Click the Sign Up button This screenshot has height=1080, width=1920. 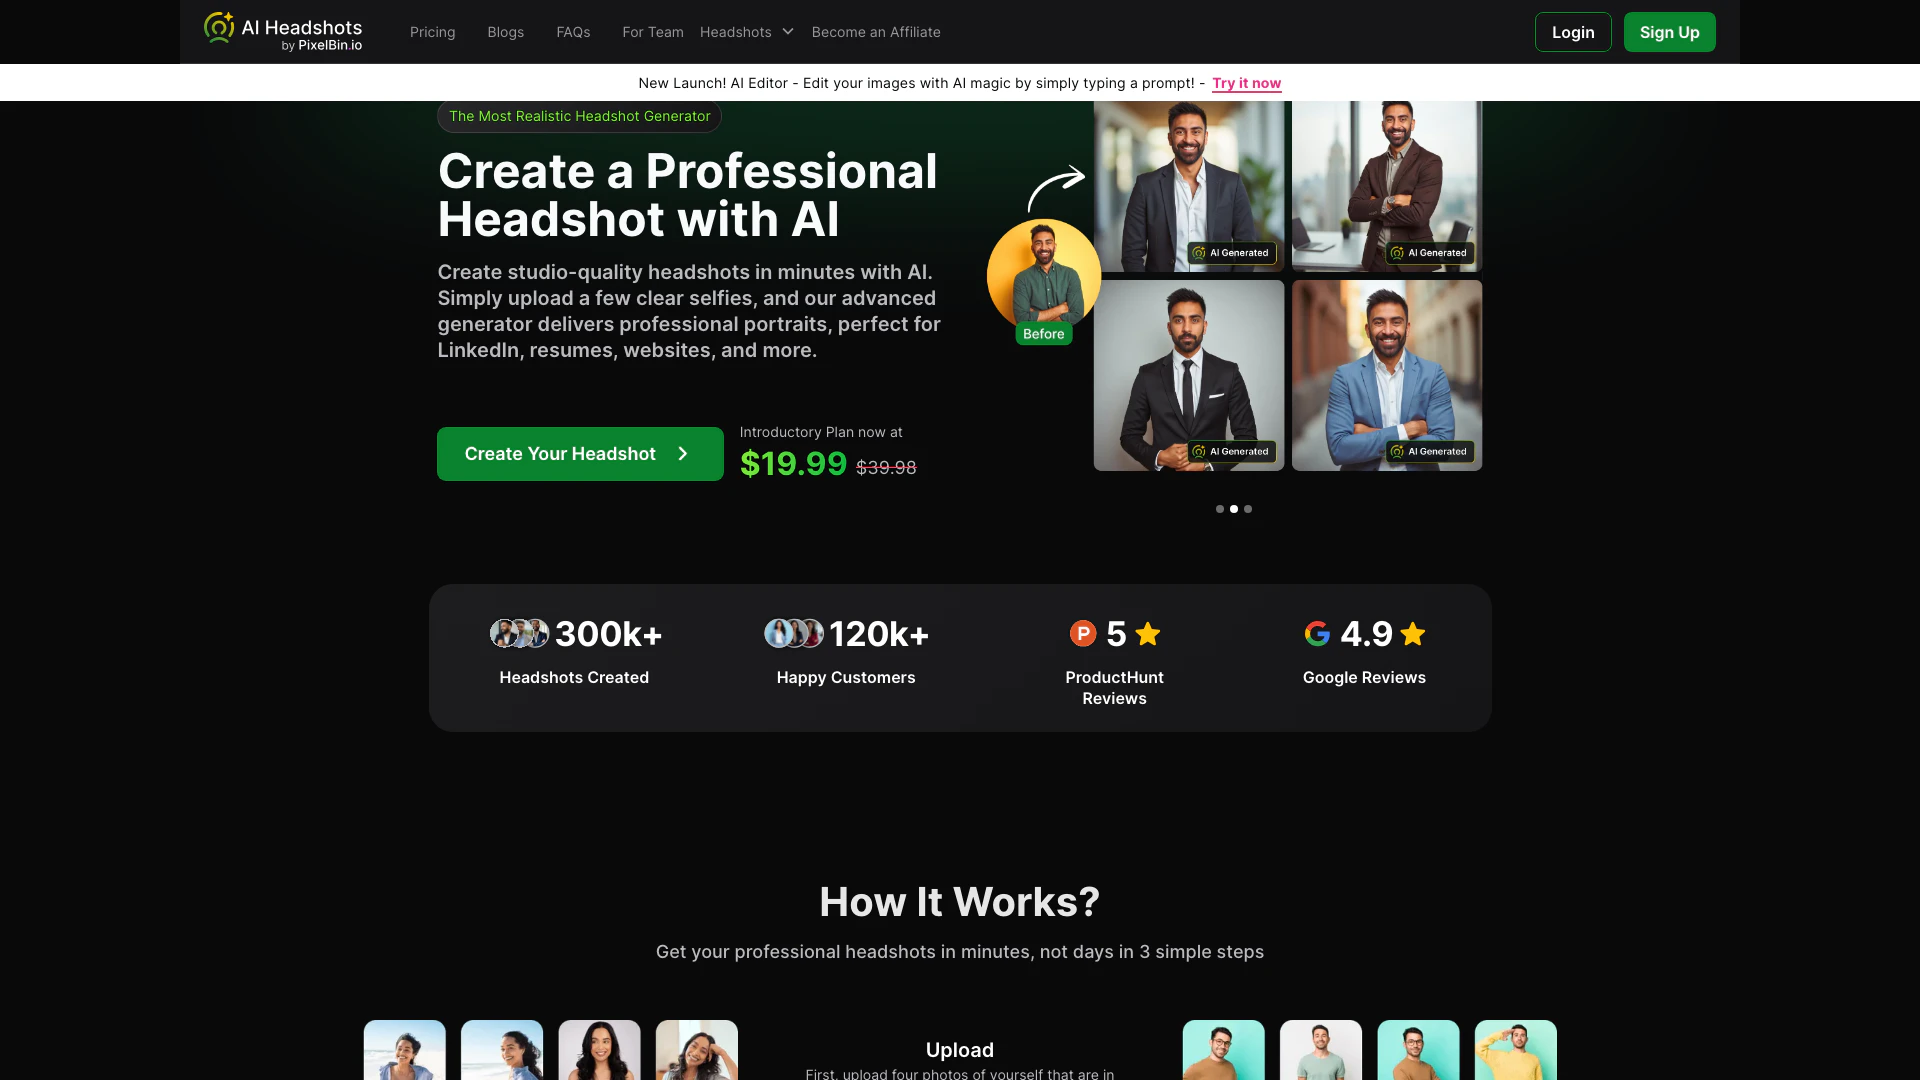(x=1670, y=32)
